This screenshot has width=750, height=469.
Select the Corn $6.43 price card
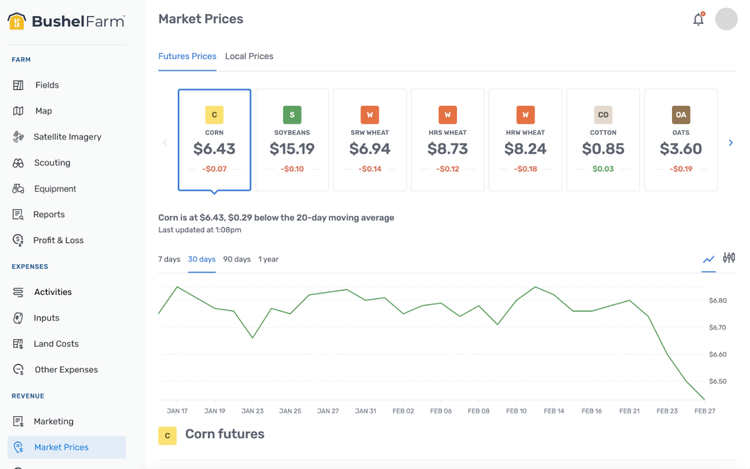[x=214, y=140]
